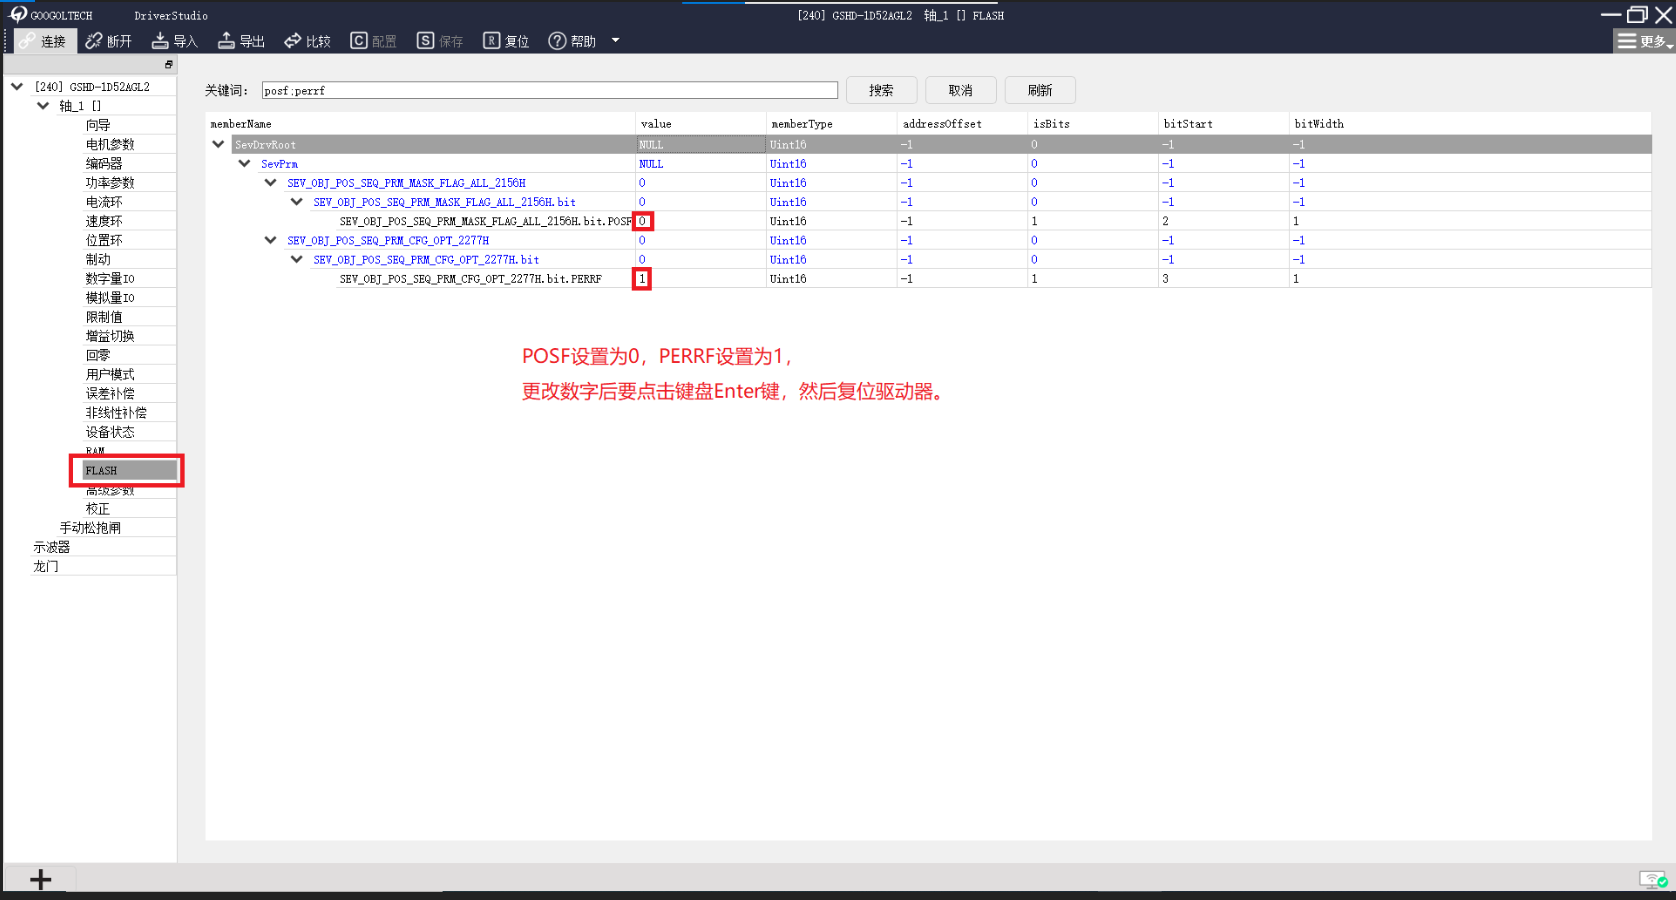Viewport: 1676px width, 900px height.
Task: Click the PERRF value cell showing 1
Action: pyautogui.click(x=642, y=279)
